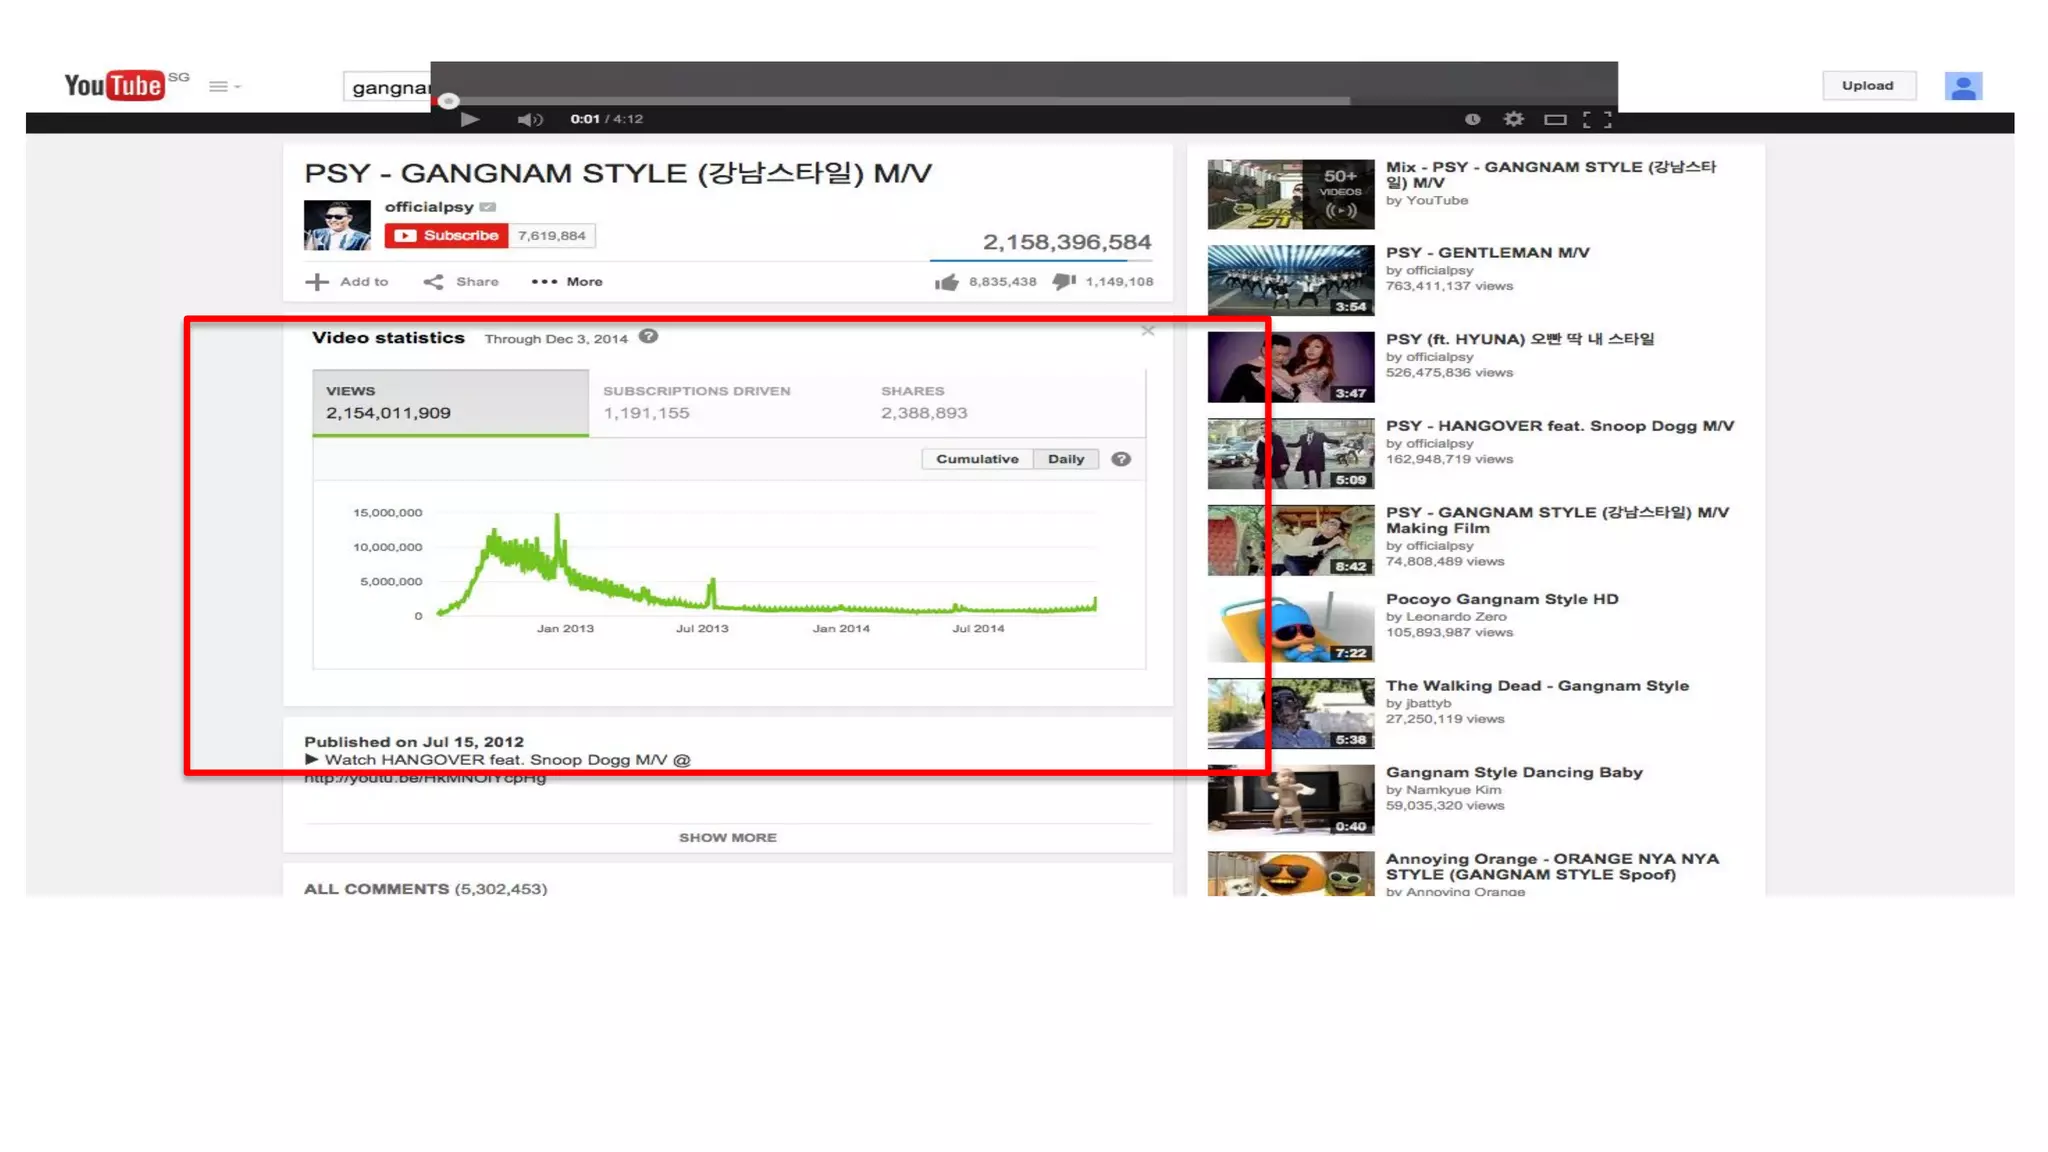This screenshot has width=2048, height=1152.
Task: Switch chart to Cumulative view
Action: click(976, 459)
